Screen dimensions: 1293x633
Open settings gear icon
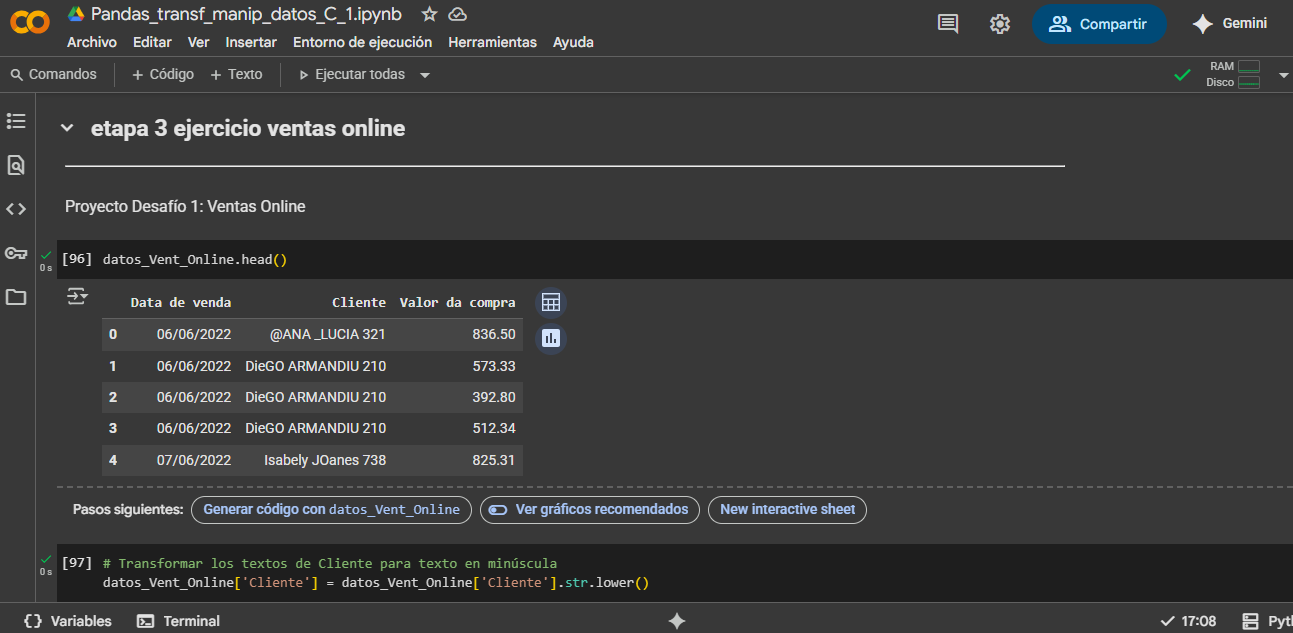point(1000,24)
